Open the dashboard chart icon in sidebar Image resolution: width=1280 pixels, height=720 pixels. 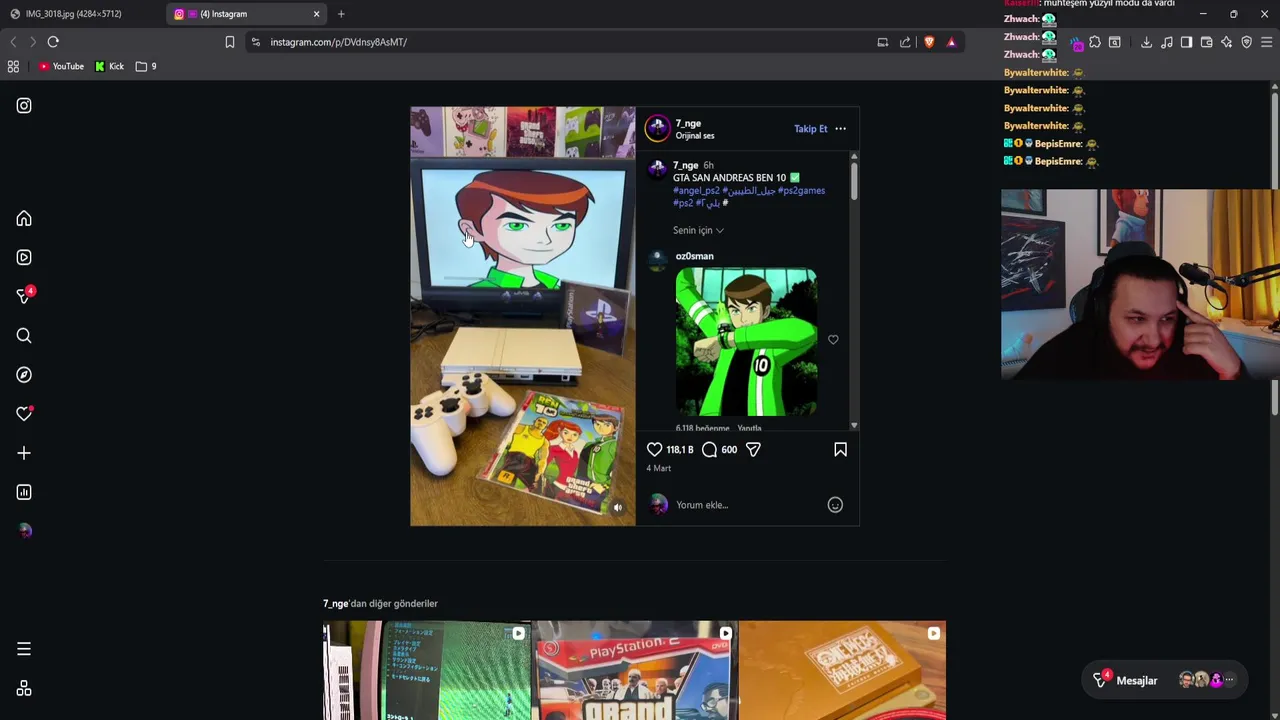point(24,492)
